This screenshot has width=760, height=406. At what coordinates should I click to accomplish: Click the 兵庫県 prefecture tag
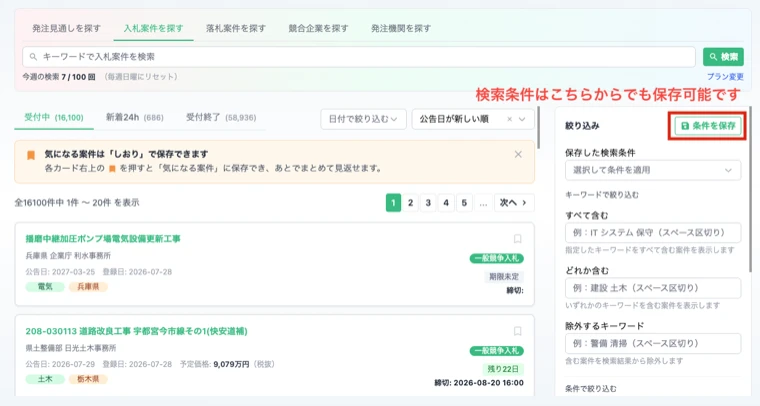88,287
